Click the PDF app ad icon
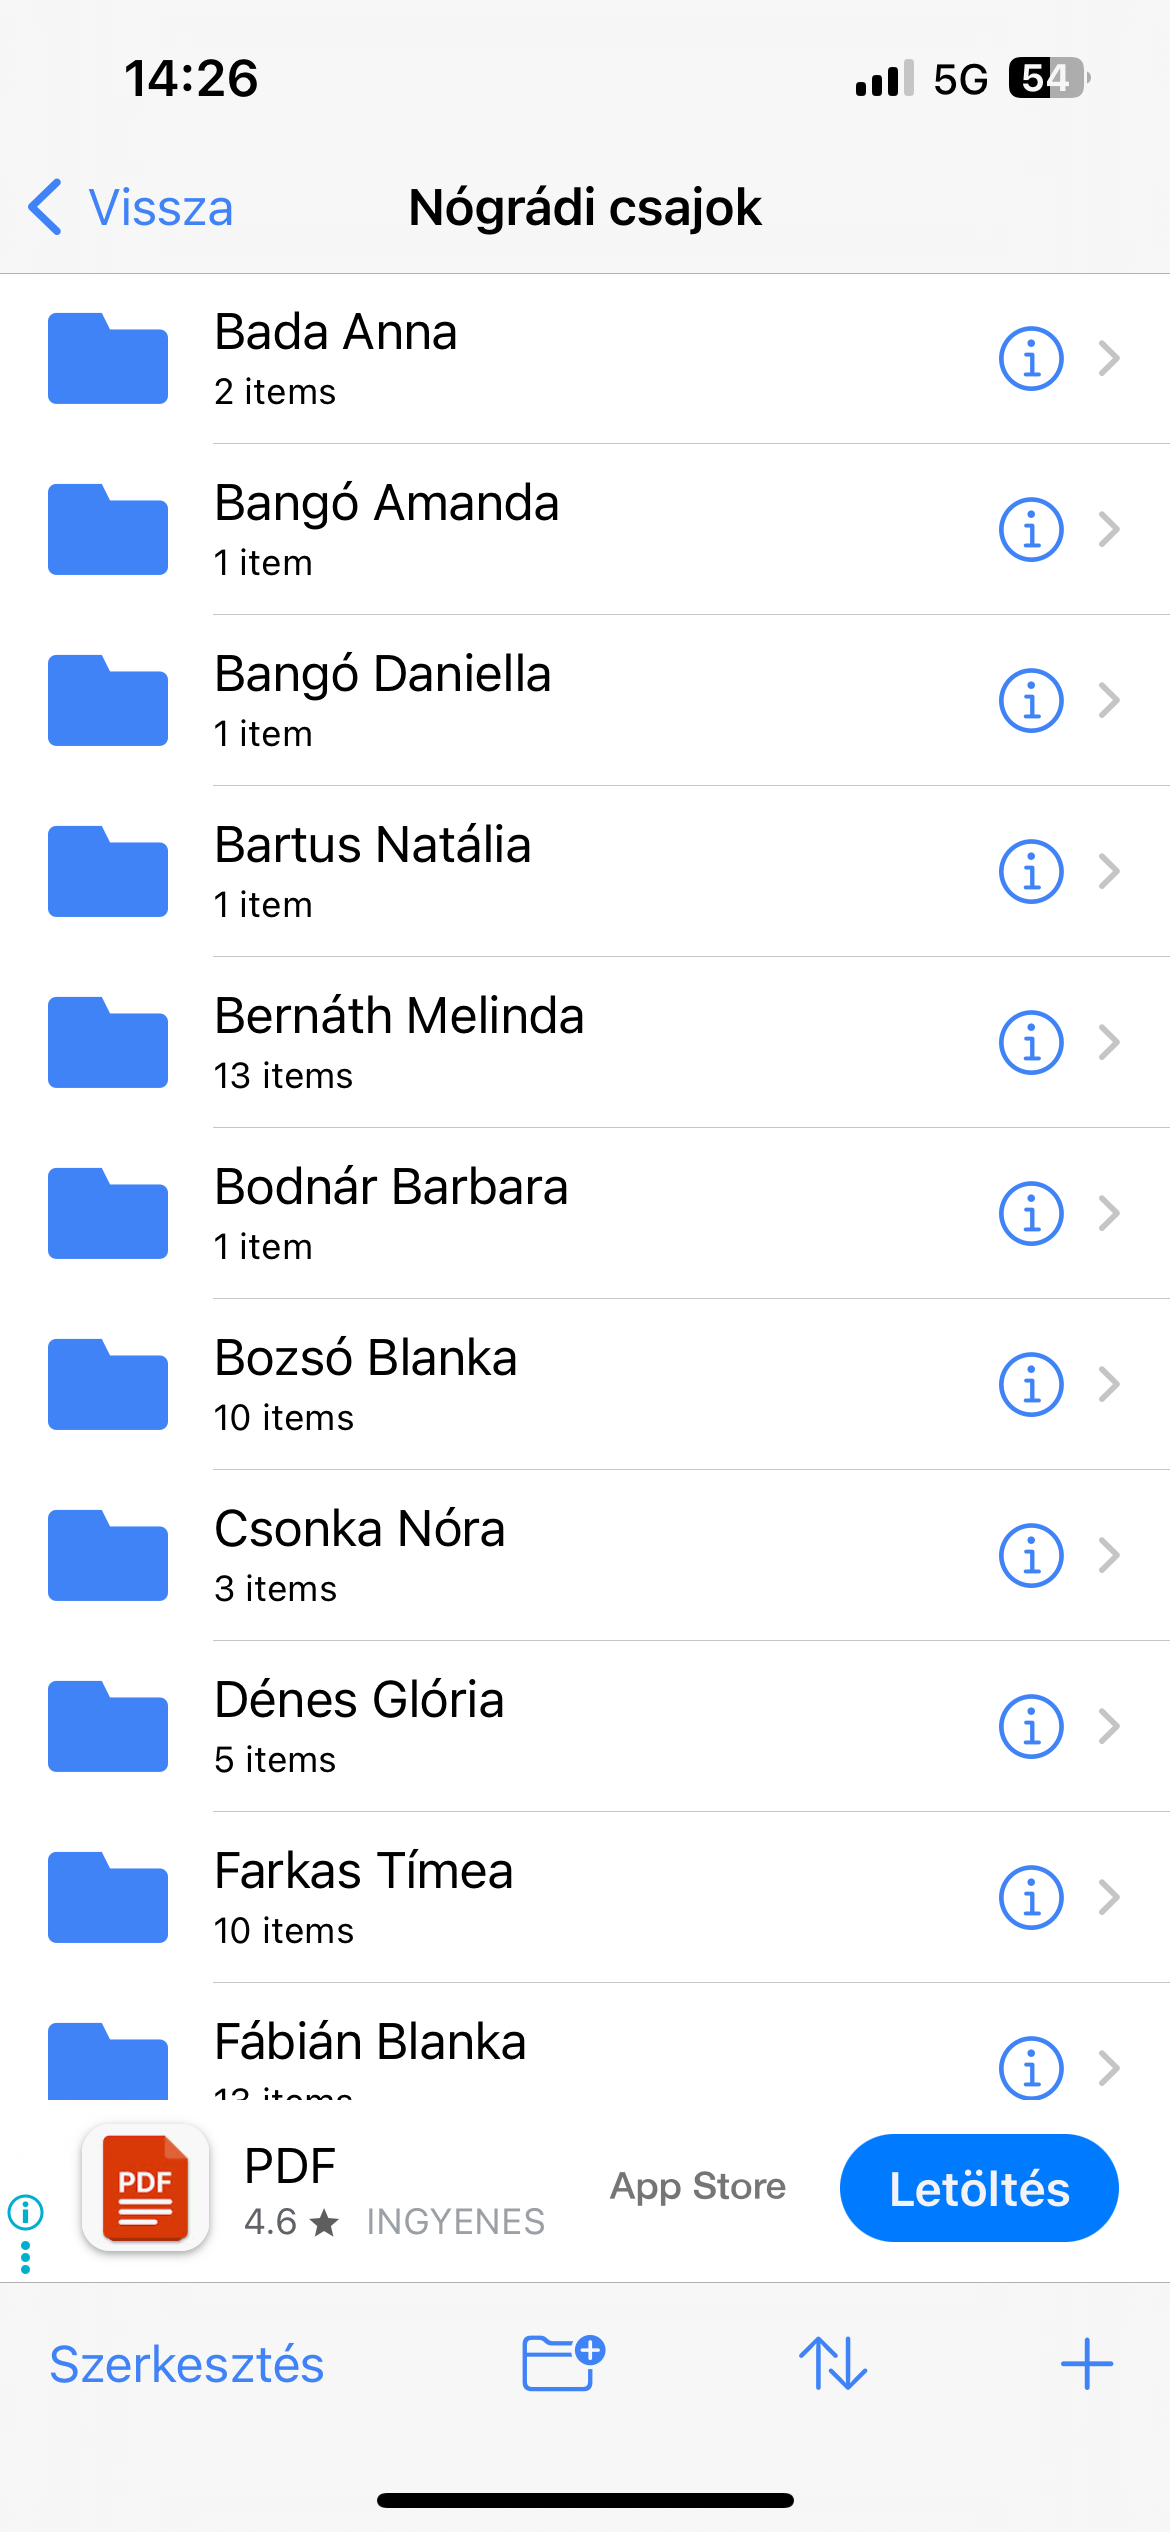 [x=146, y=2188]
